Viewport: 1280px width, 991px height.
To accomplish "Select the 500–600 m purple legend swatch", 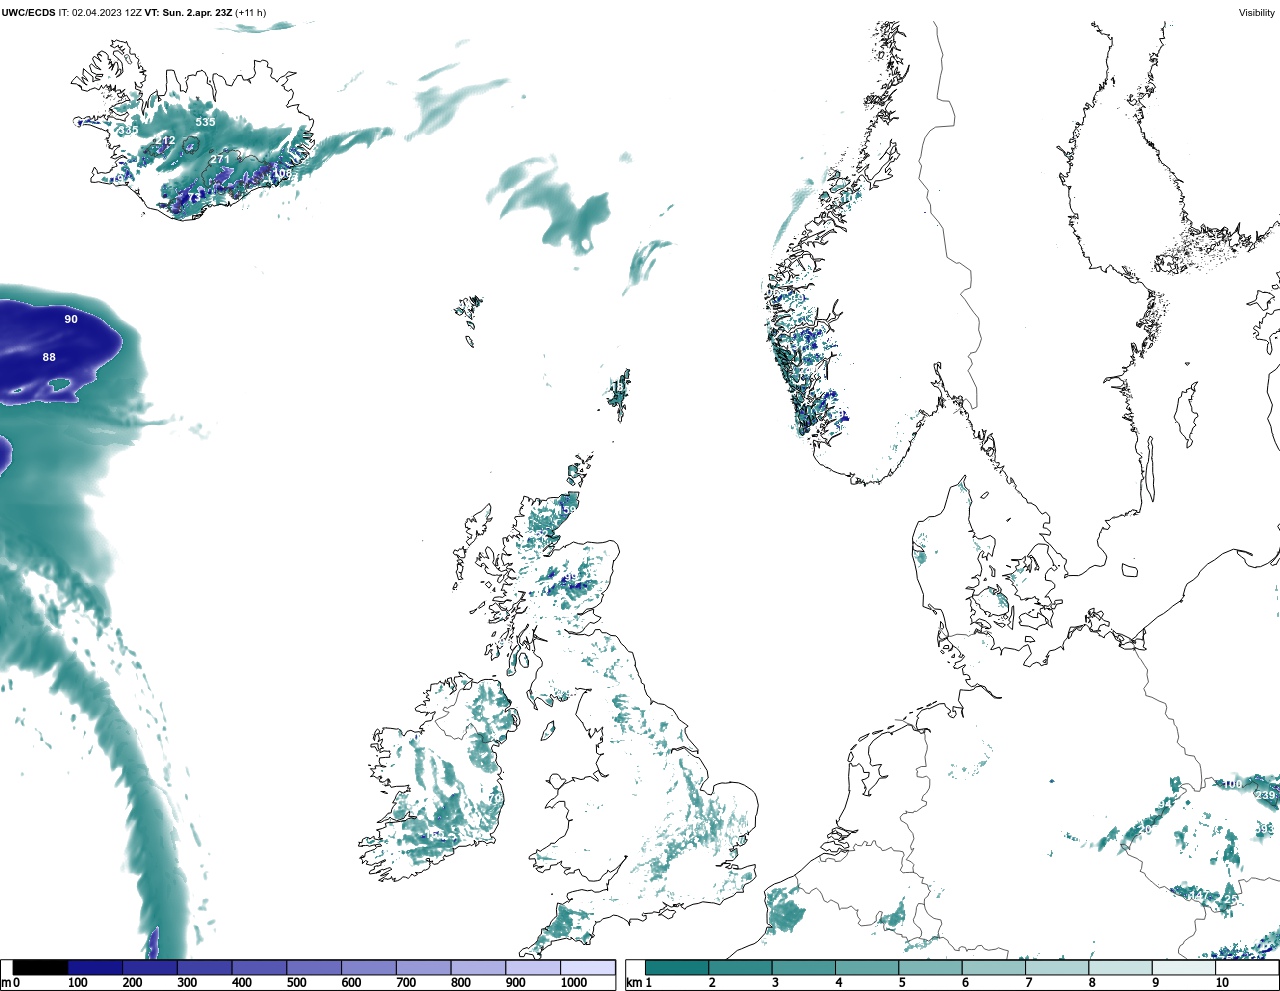I will point(314,968).
